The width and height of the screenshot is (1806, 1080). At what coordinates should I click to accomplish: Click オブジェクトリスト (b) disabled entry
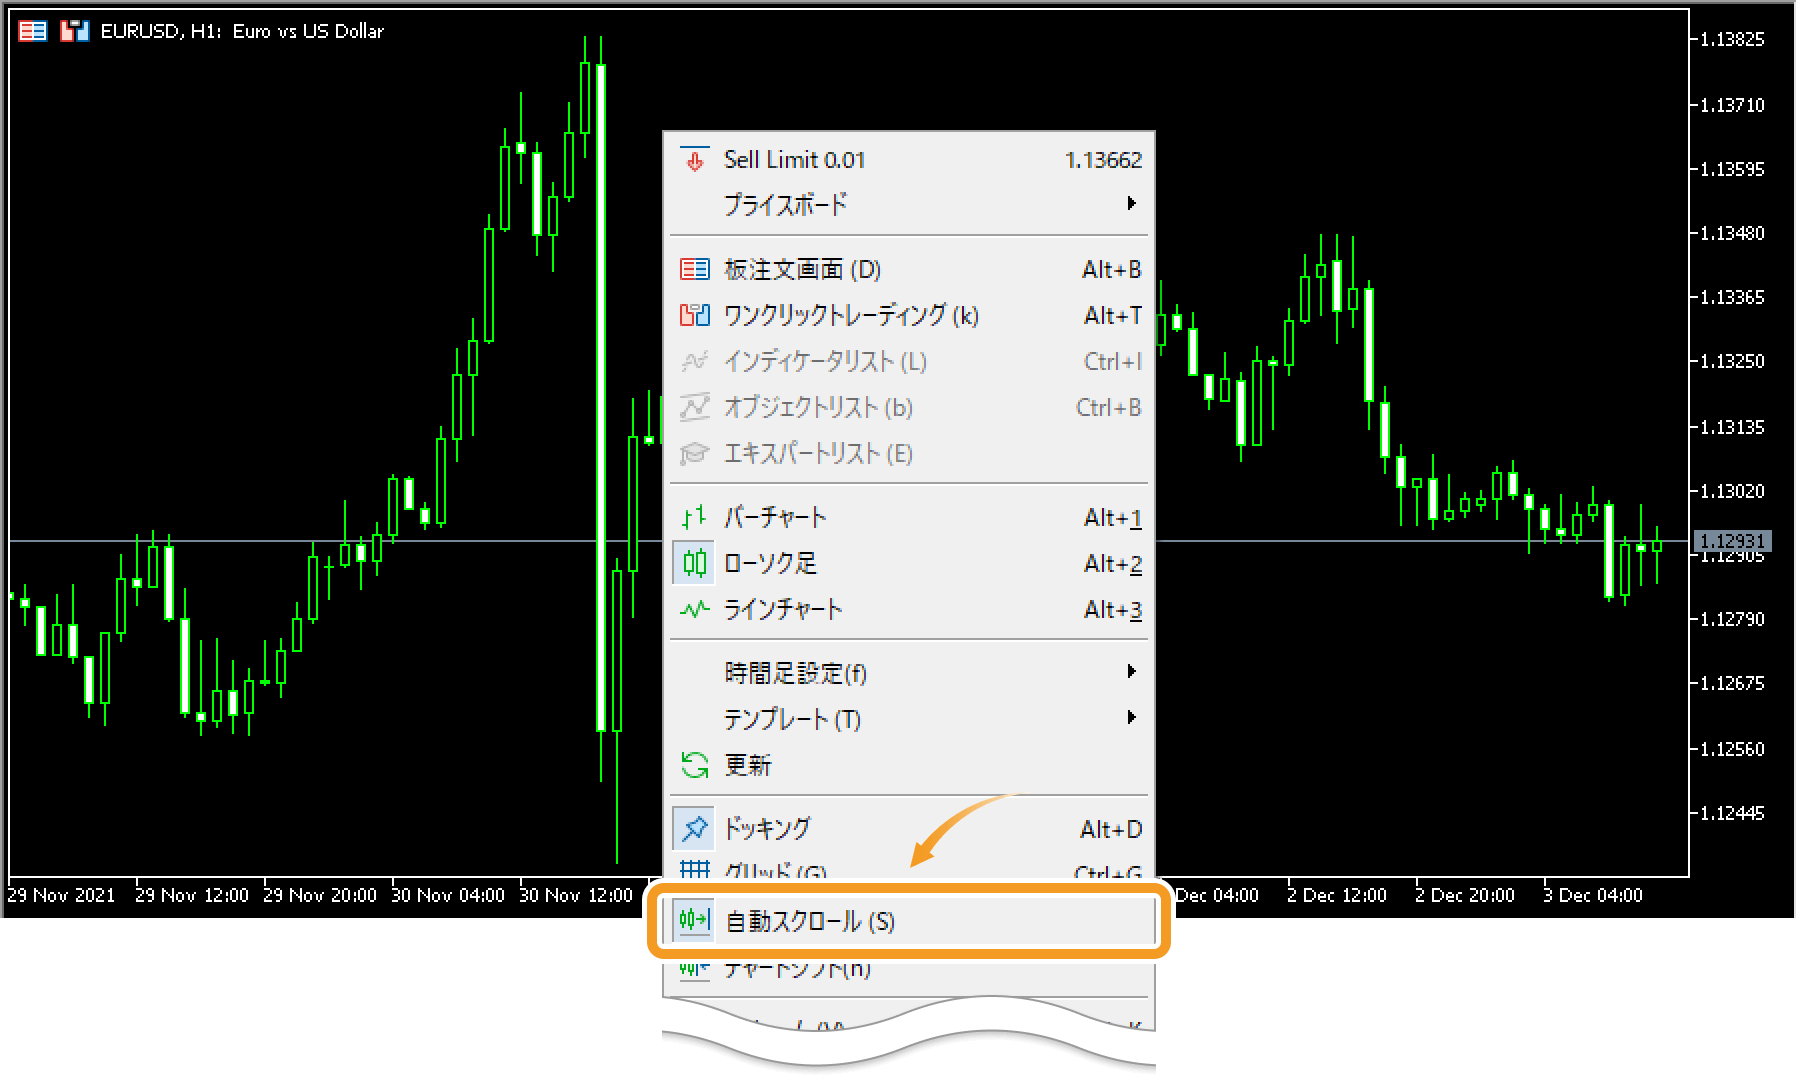[909, 407]
